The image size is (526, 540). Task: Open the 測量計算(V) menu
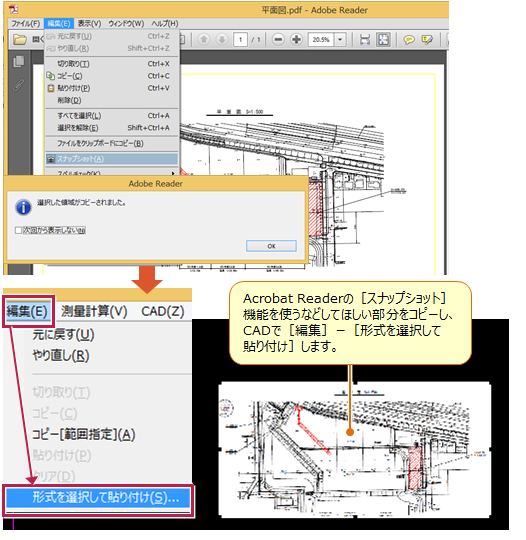click(x=94, y=312)
